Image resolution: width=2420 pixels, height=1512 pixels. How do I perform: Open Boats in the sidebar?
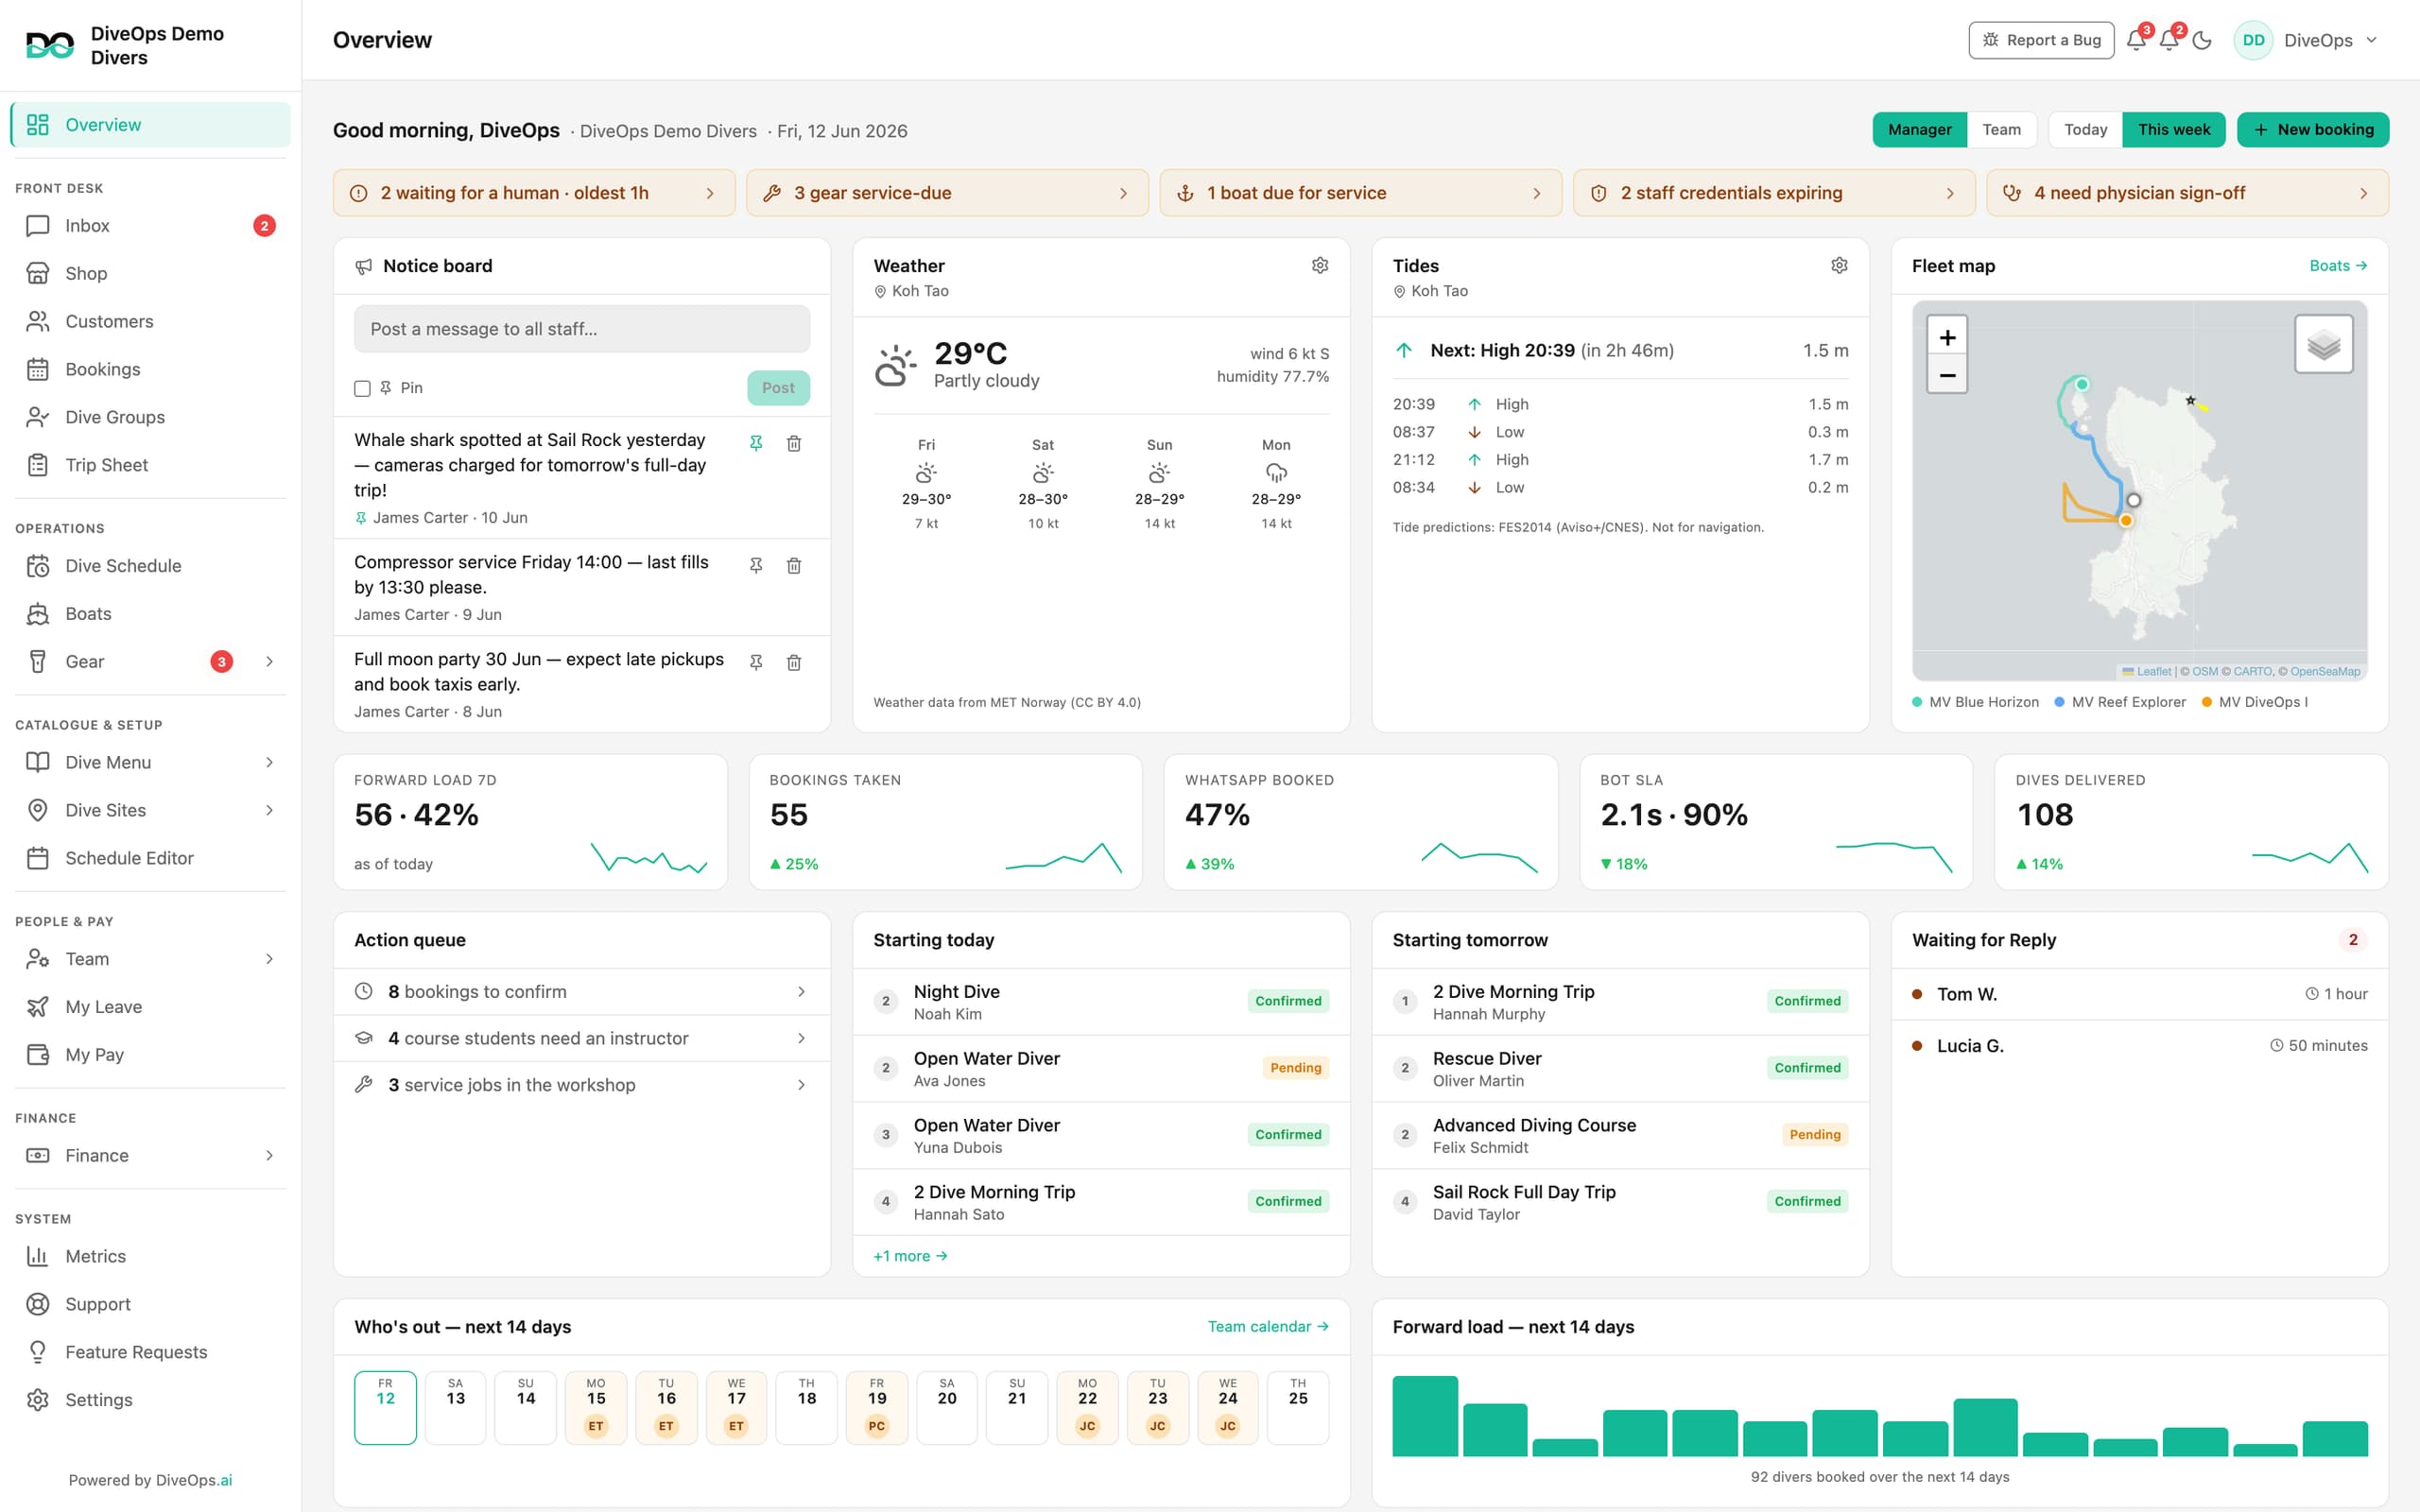[150, 614]
